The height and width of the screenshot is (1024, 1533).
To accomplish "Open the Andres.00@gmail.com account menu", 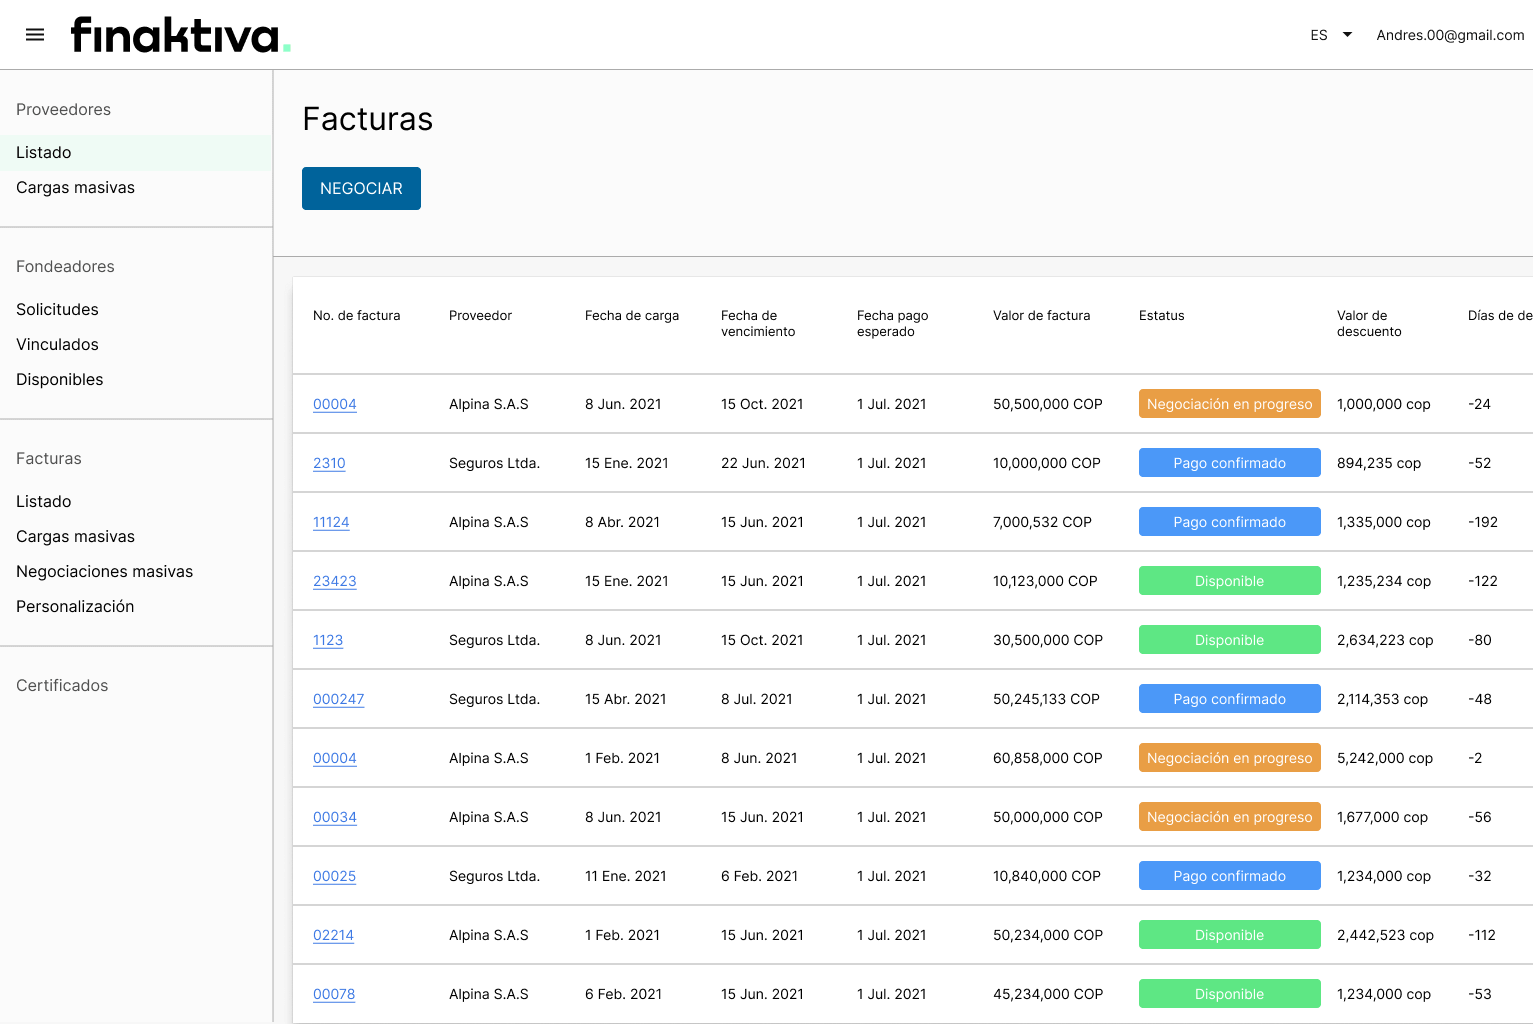I will click(1450, 35).
